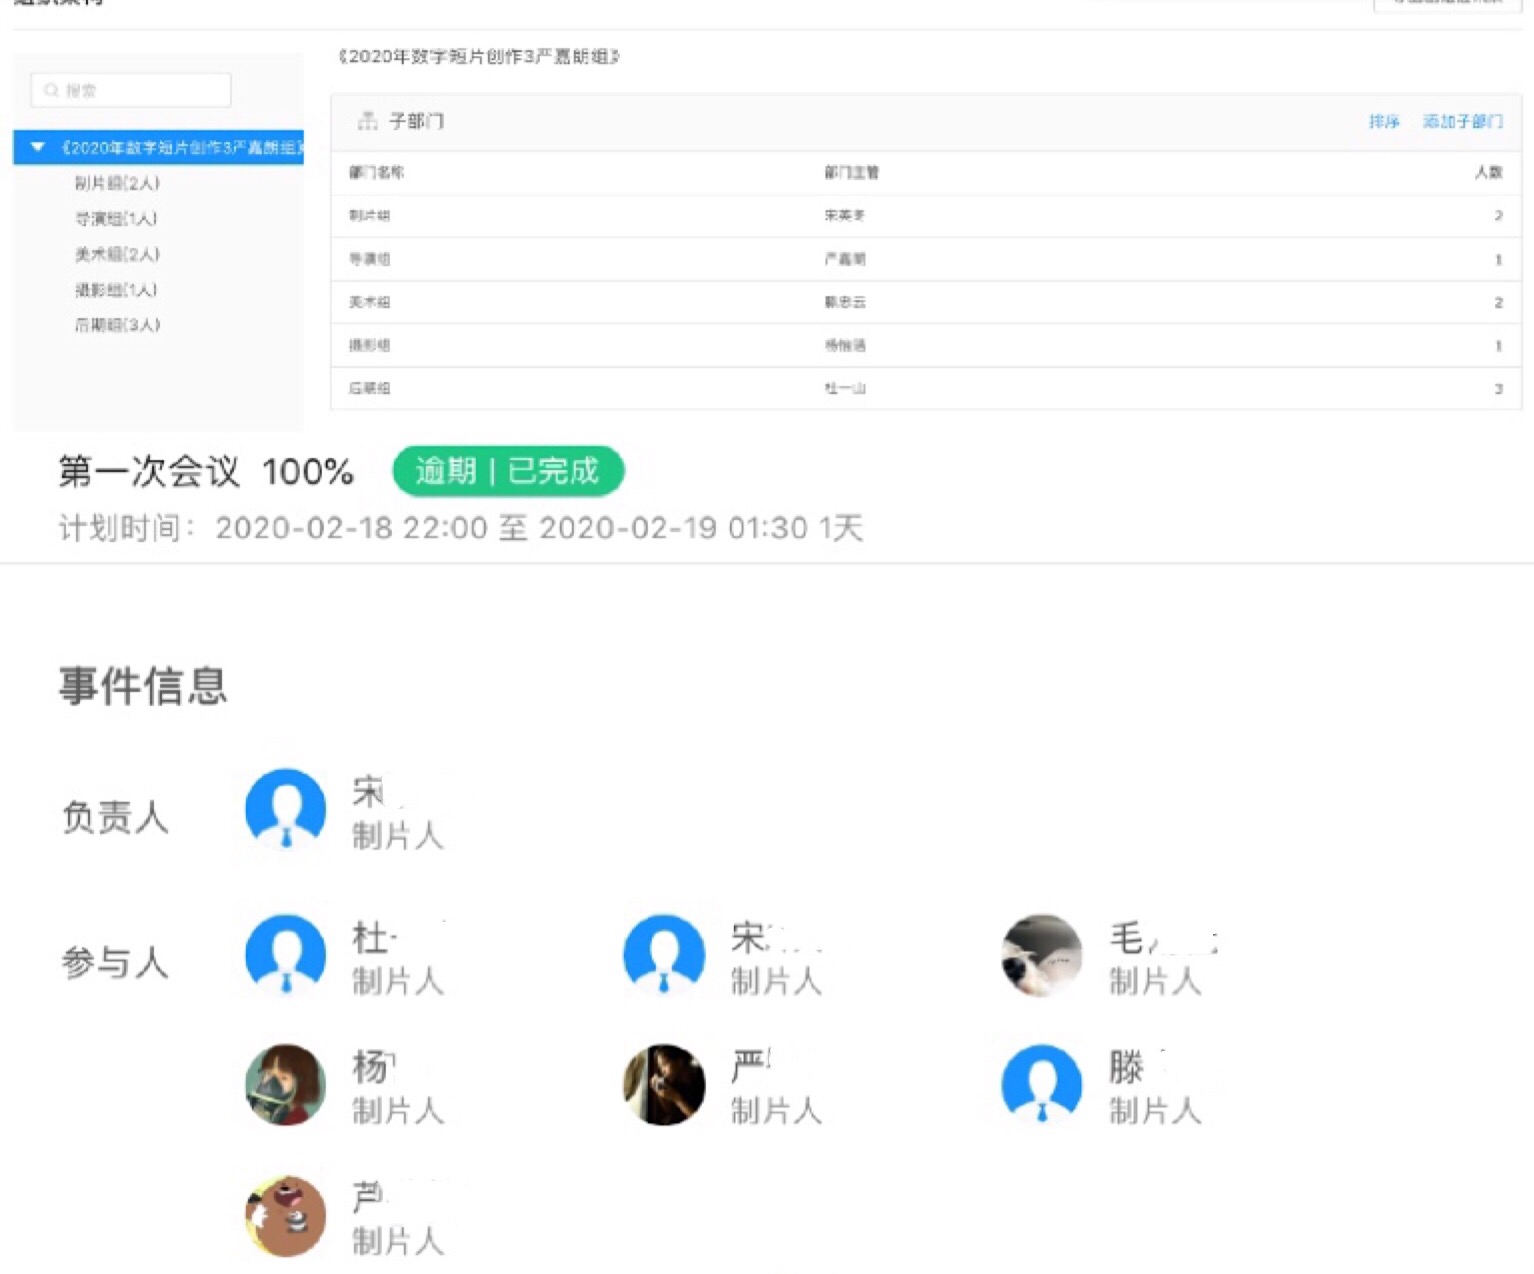Click the 负责人 宋 avatar icon
The height and width of the screenshot is (1274, 1534).
tap(286, 808)
